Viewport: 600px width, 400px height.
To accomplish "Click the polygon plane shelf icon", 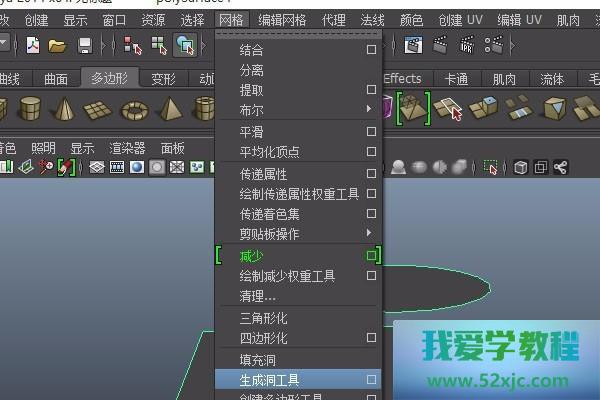I will (98, 108).
